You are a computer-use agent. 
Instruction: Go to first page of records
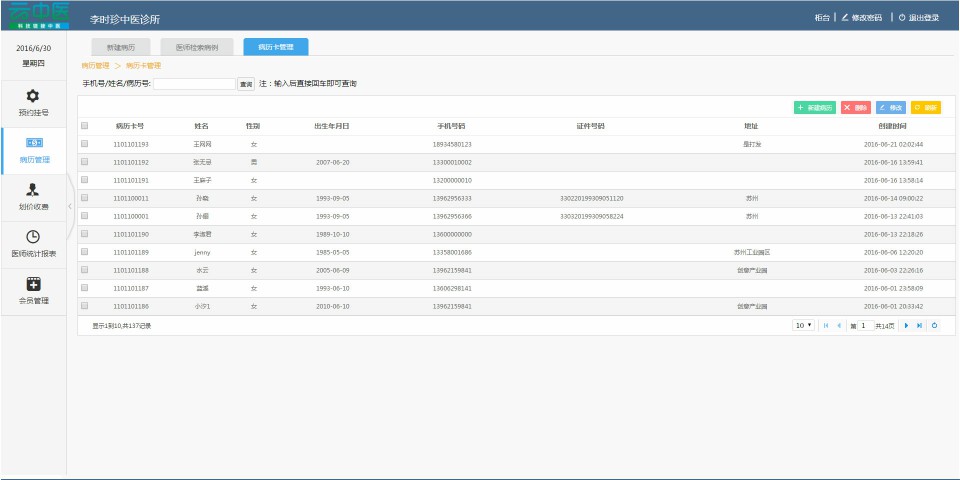(826, 326)
